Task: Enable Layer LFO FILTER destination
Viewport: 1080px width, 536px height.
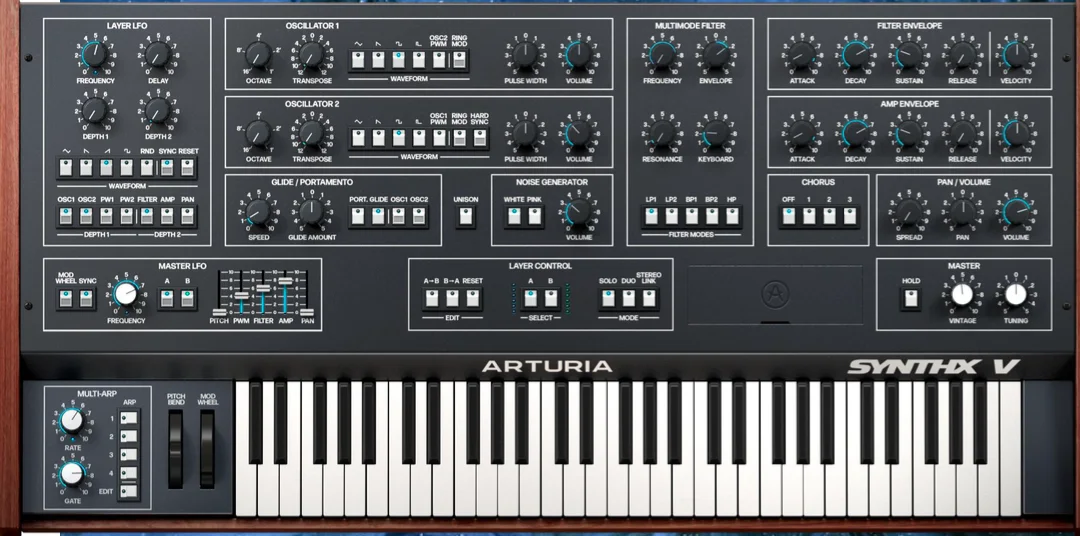Action: 147,216
